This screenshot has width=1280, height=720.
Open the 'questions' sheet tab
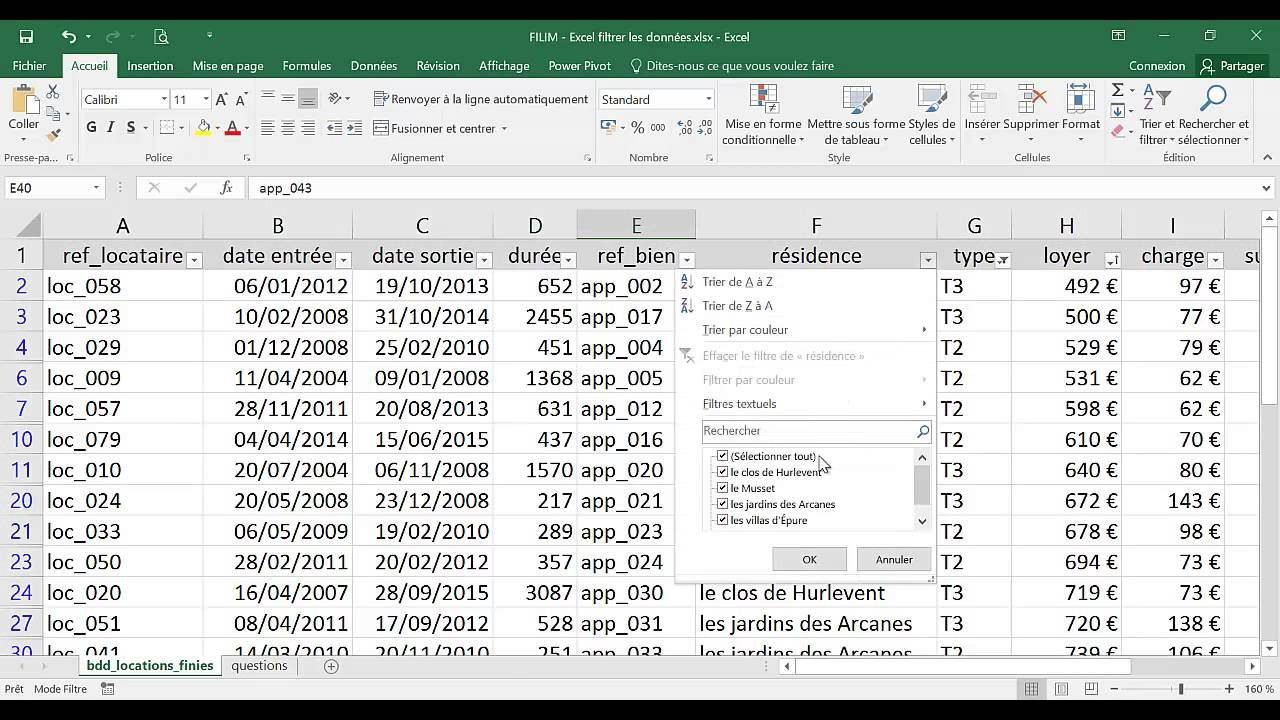coord(259,665)
